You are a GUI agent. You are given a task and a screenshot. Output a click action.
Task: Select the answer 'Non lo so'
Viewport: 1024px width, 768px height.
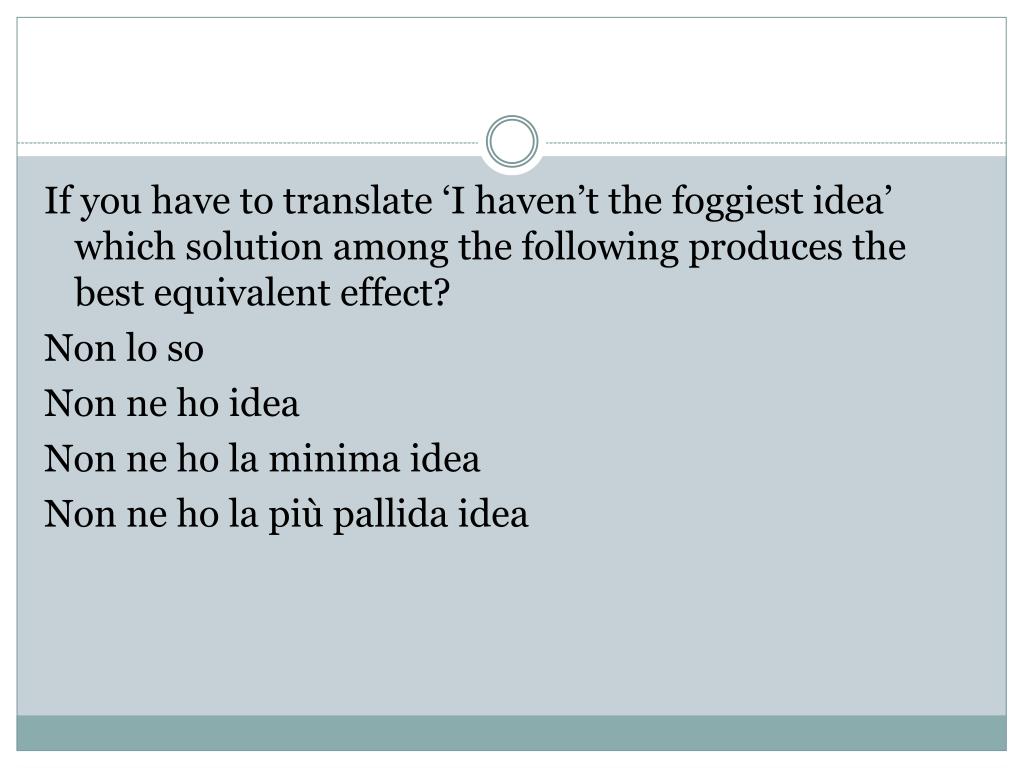[124, 348]
